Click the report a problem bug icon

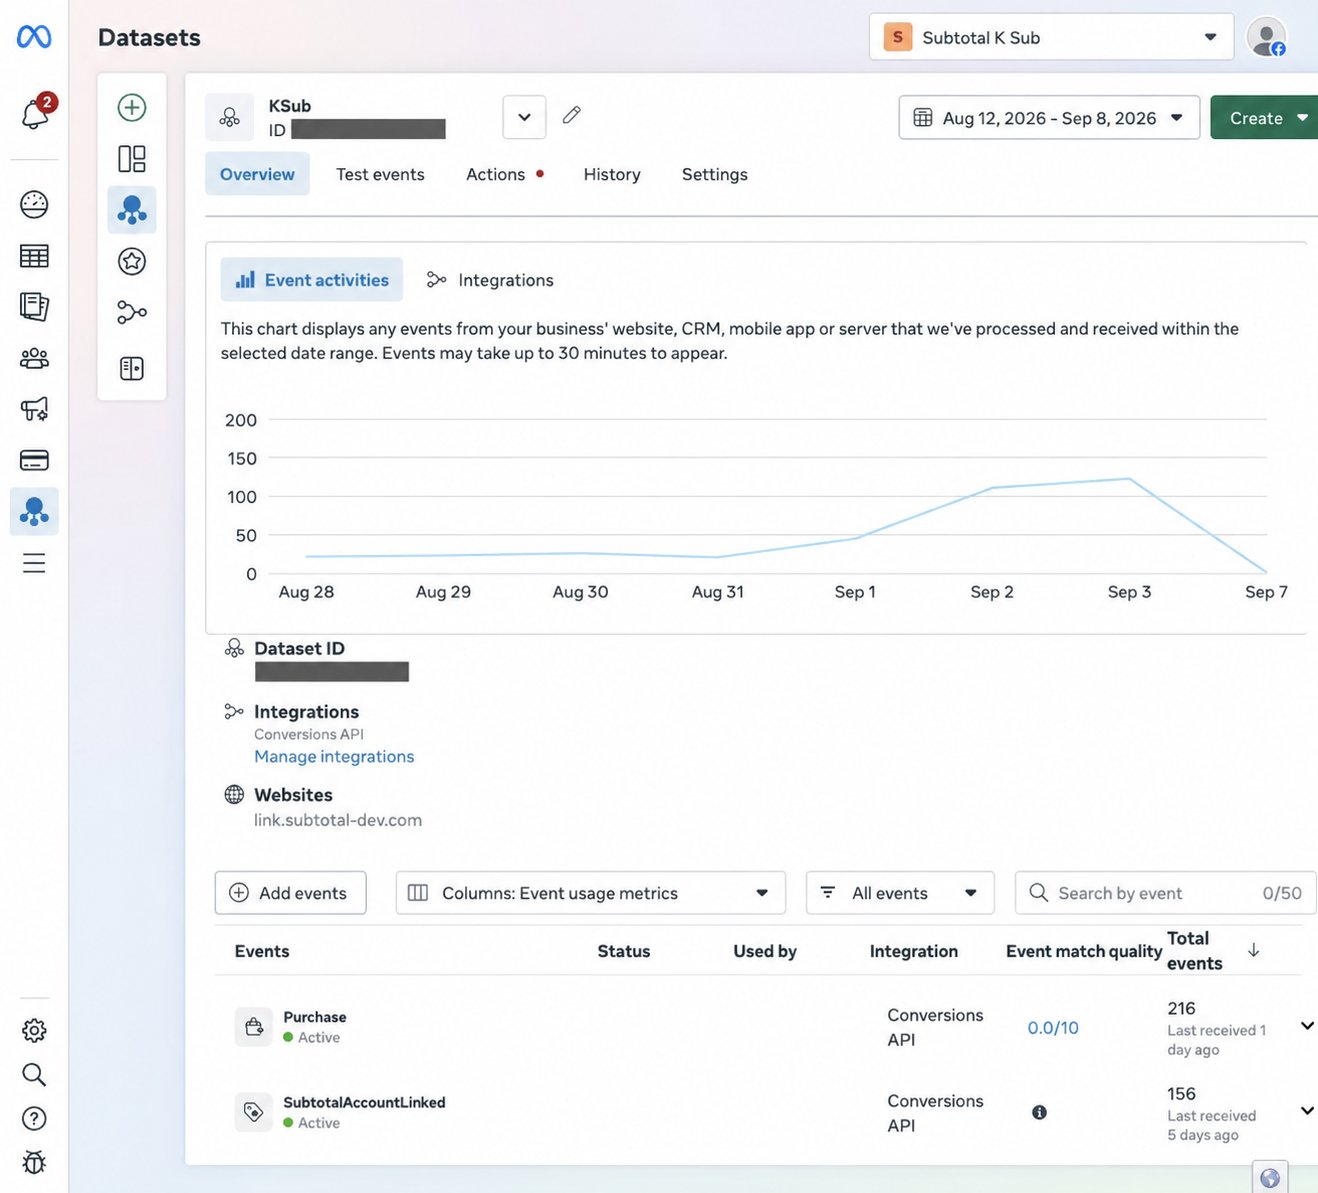[34, 1162]
